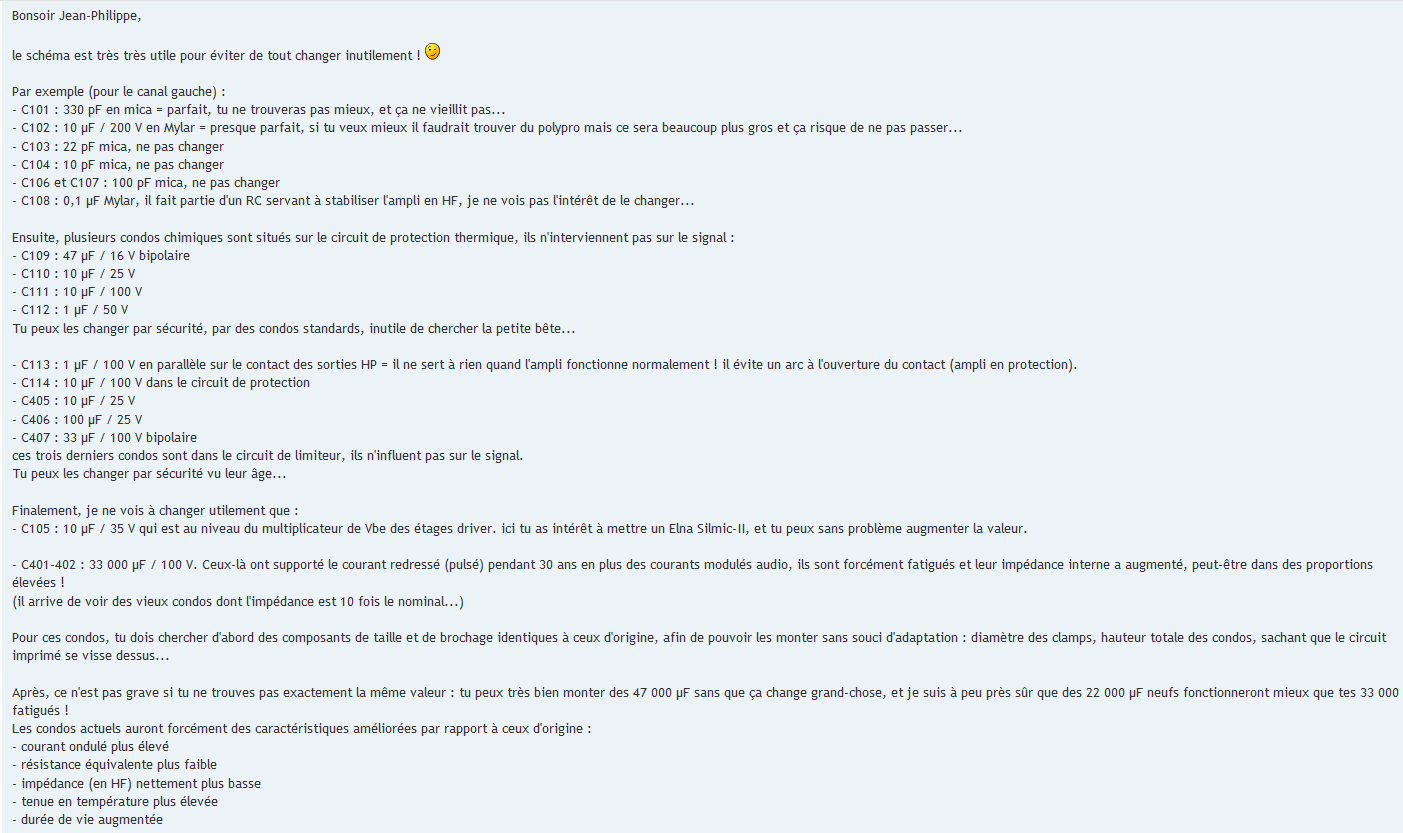Click the winking smiley emoticon

(432, 51)
